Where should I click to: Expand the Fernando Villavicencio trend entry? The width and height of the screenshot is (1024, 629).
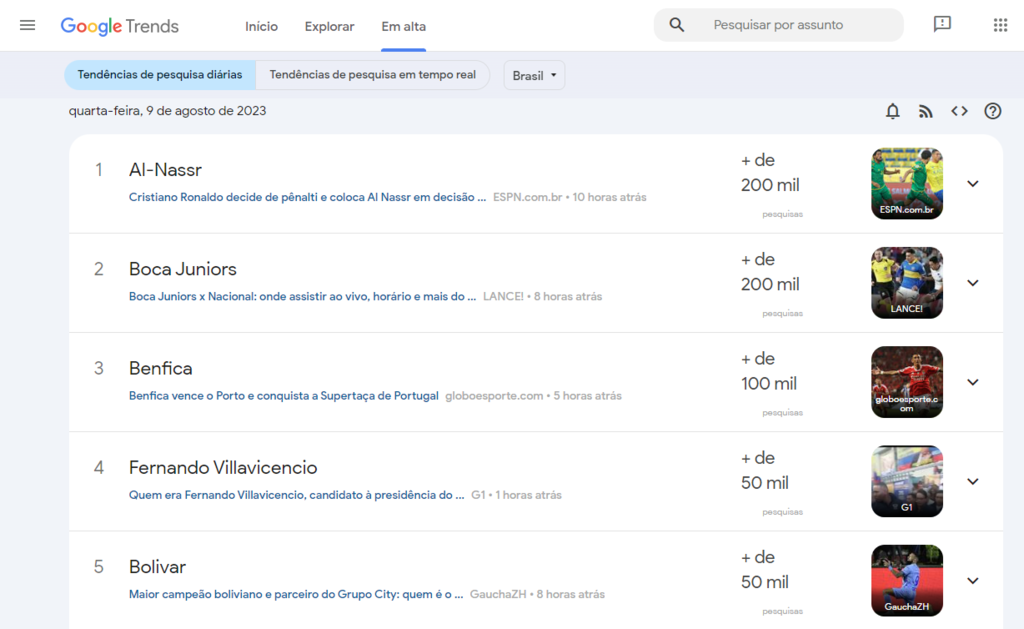point(972,481)
